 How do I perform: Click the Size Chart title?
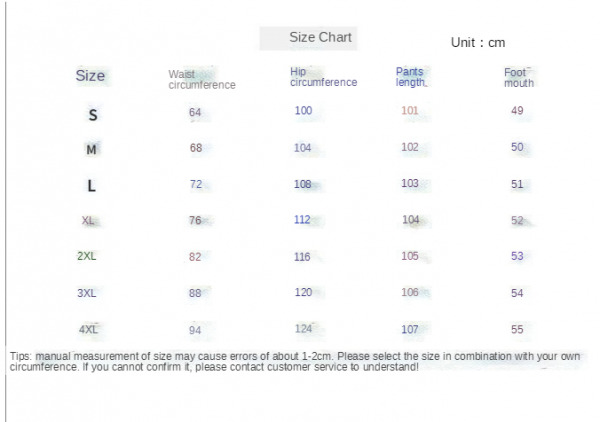[x=320, y=37]
